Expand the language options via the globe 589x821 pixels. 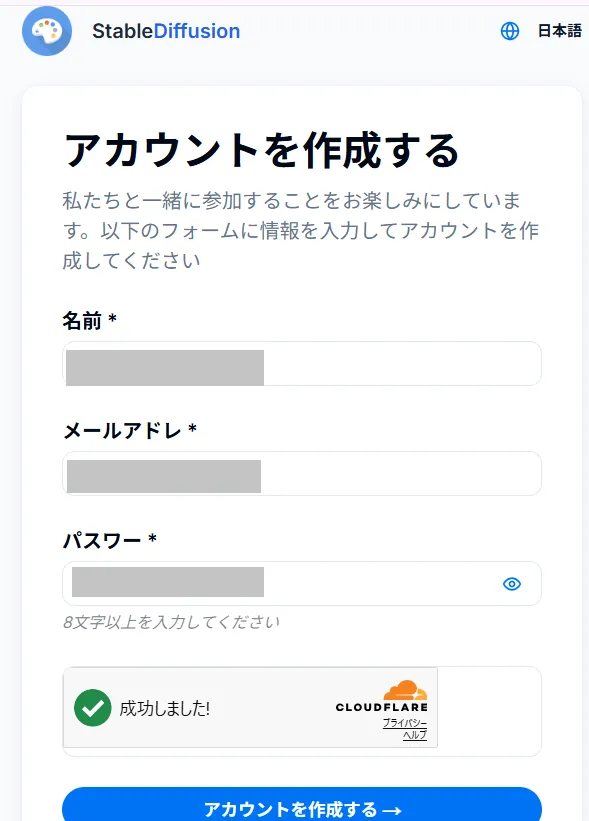click(509, 31)
